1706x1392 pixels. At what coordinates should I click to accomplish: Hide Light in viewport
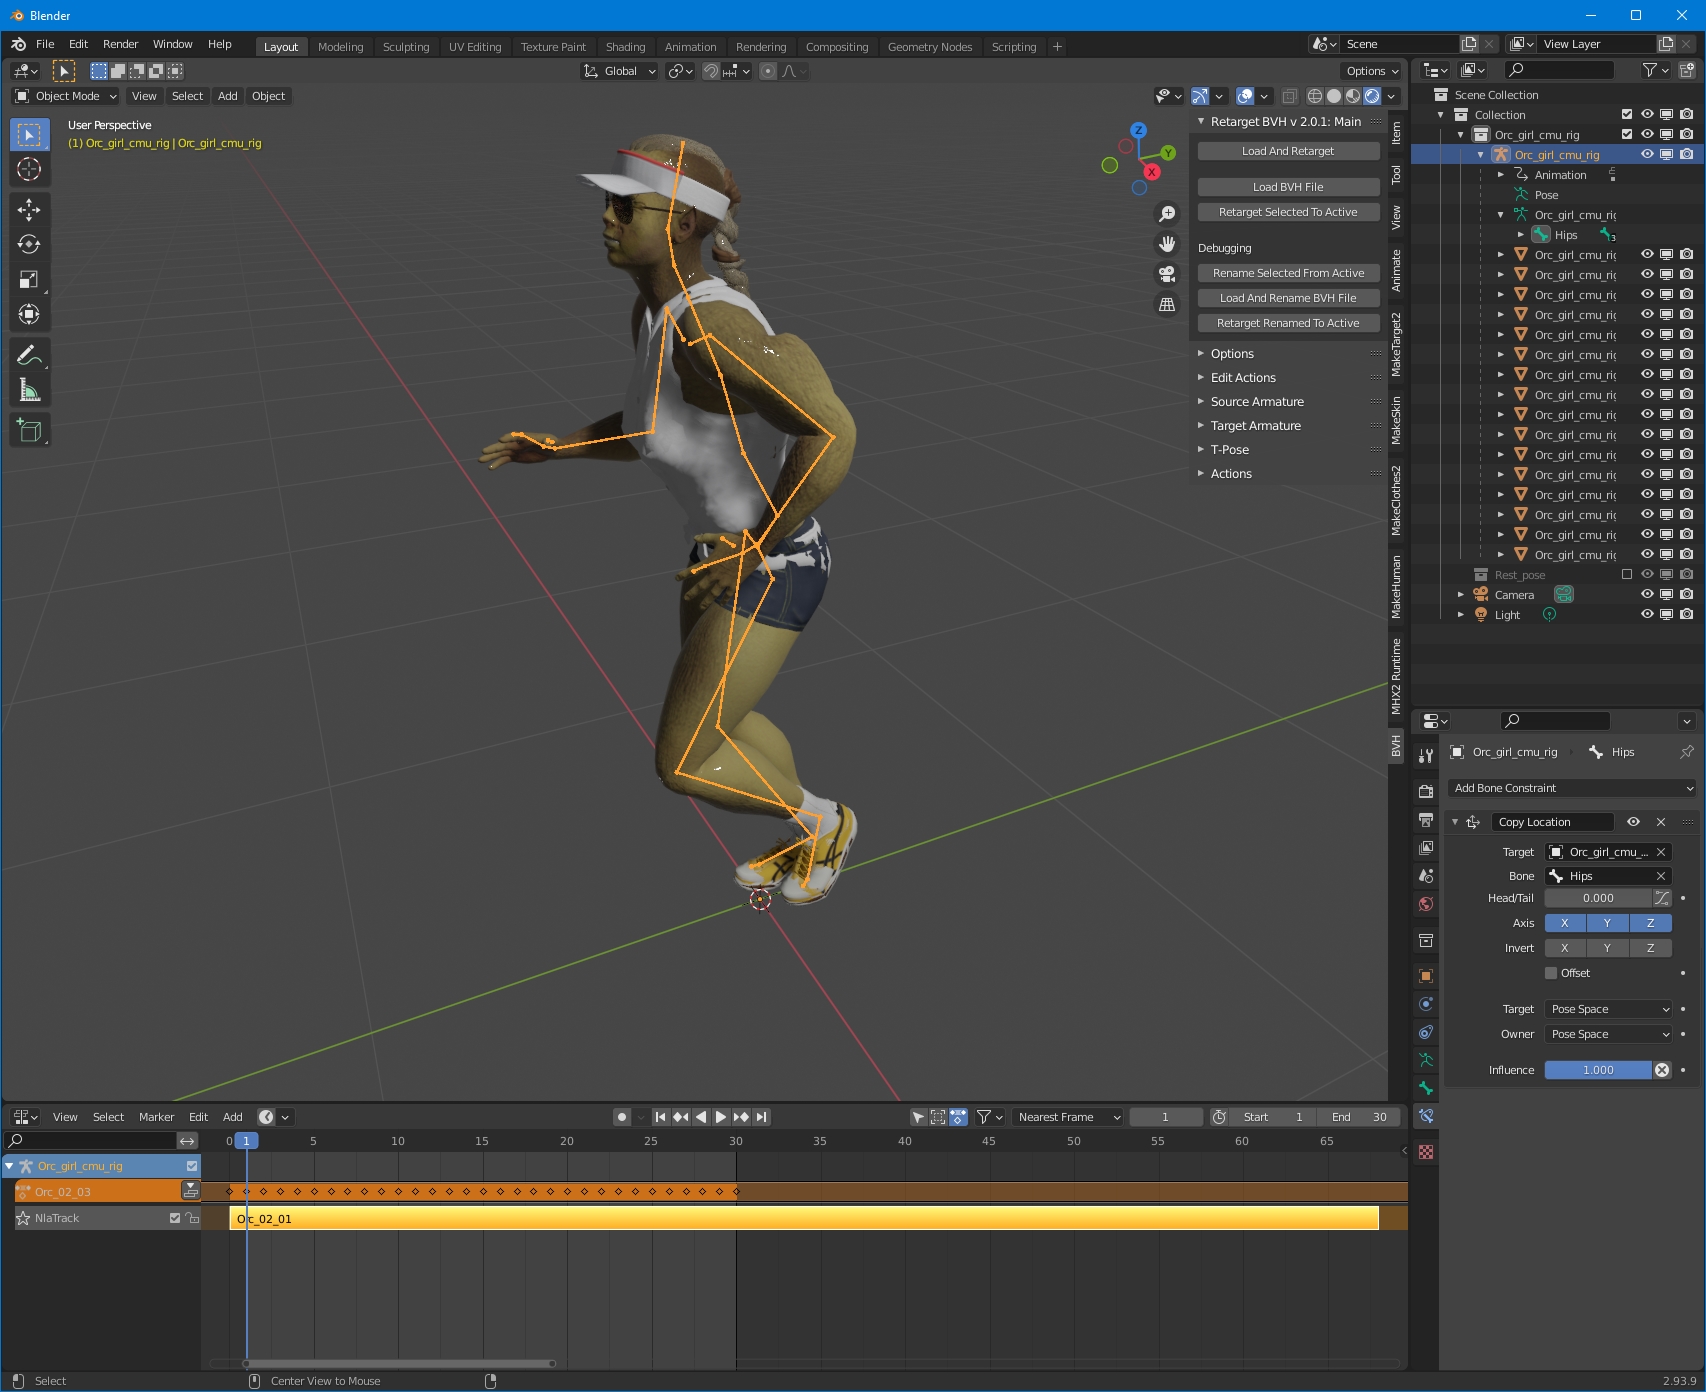tap(1647, 614)
